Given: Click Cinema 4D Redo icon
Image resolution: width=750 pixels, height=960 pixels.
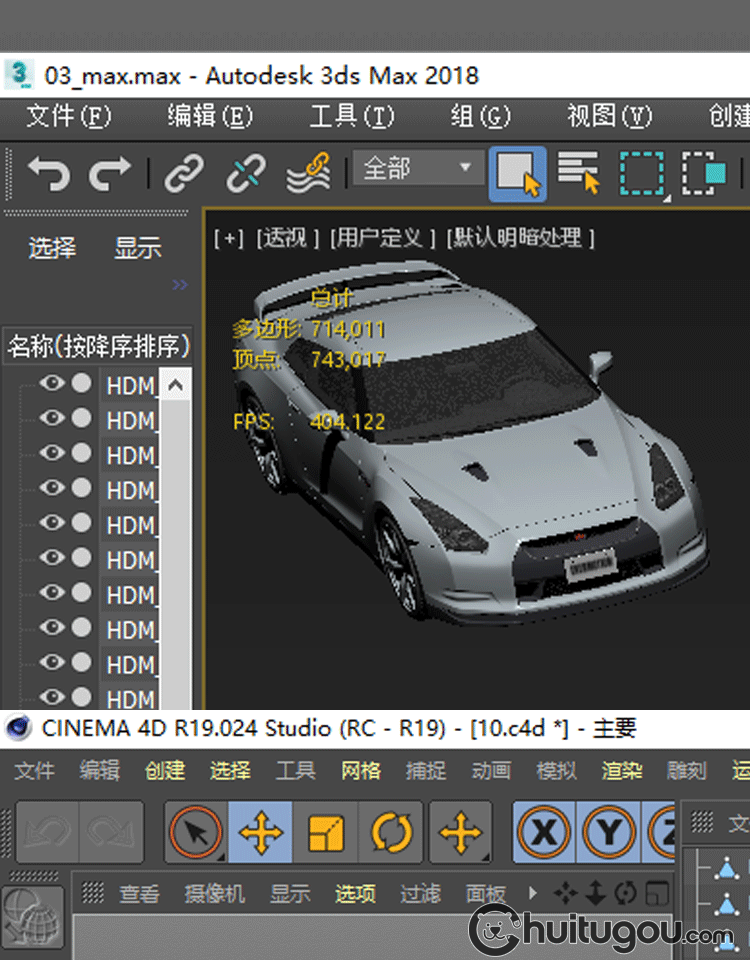Looking at the screenshot, I should point(111,833).
